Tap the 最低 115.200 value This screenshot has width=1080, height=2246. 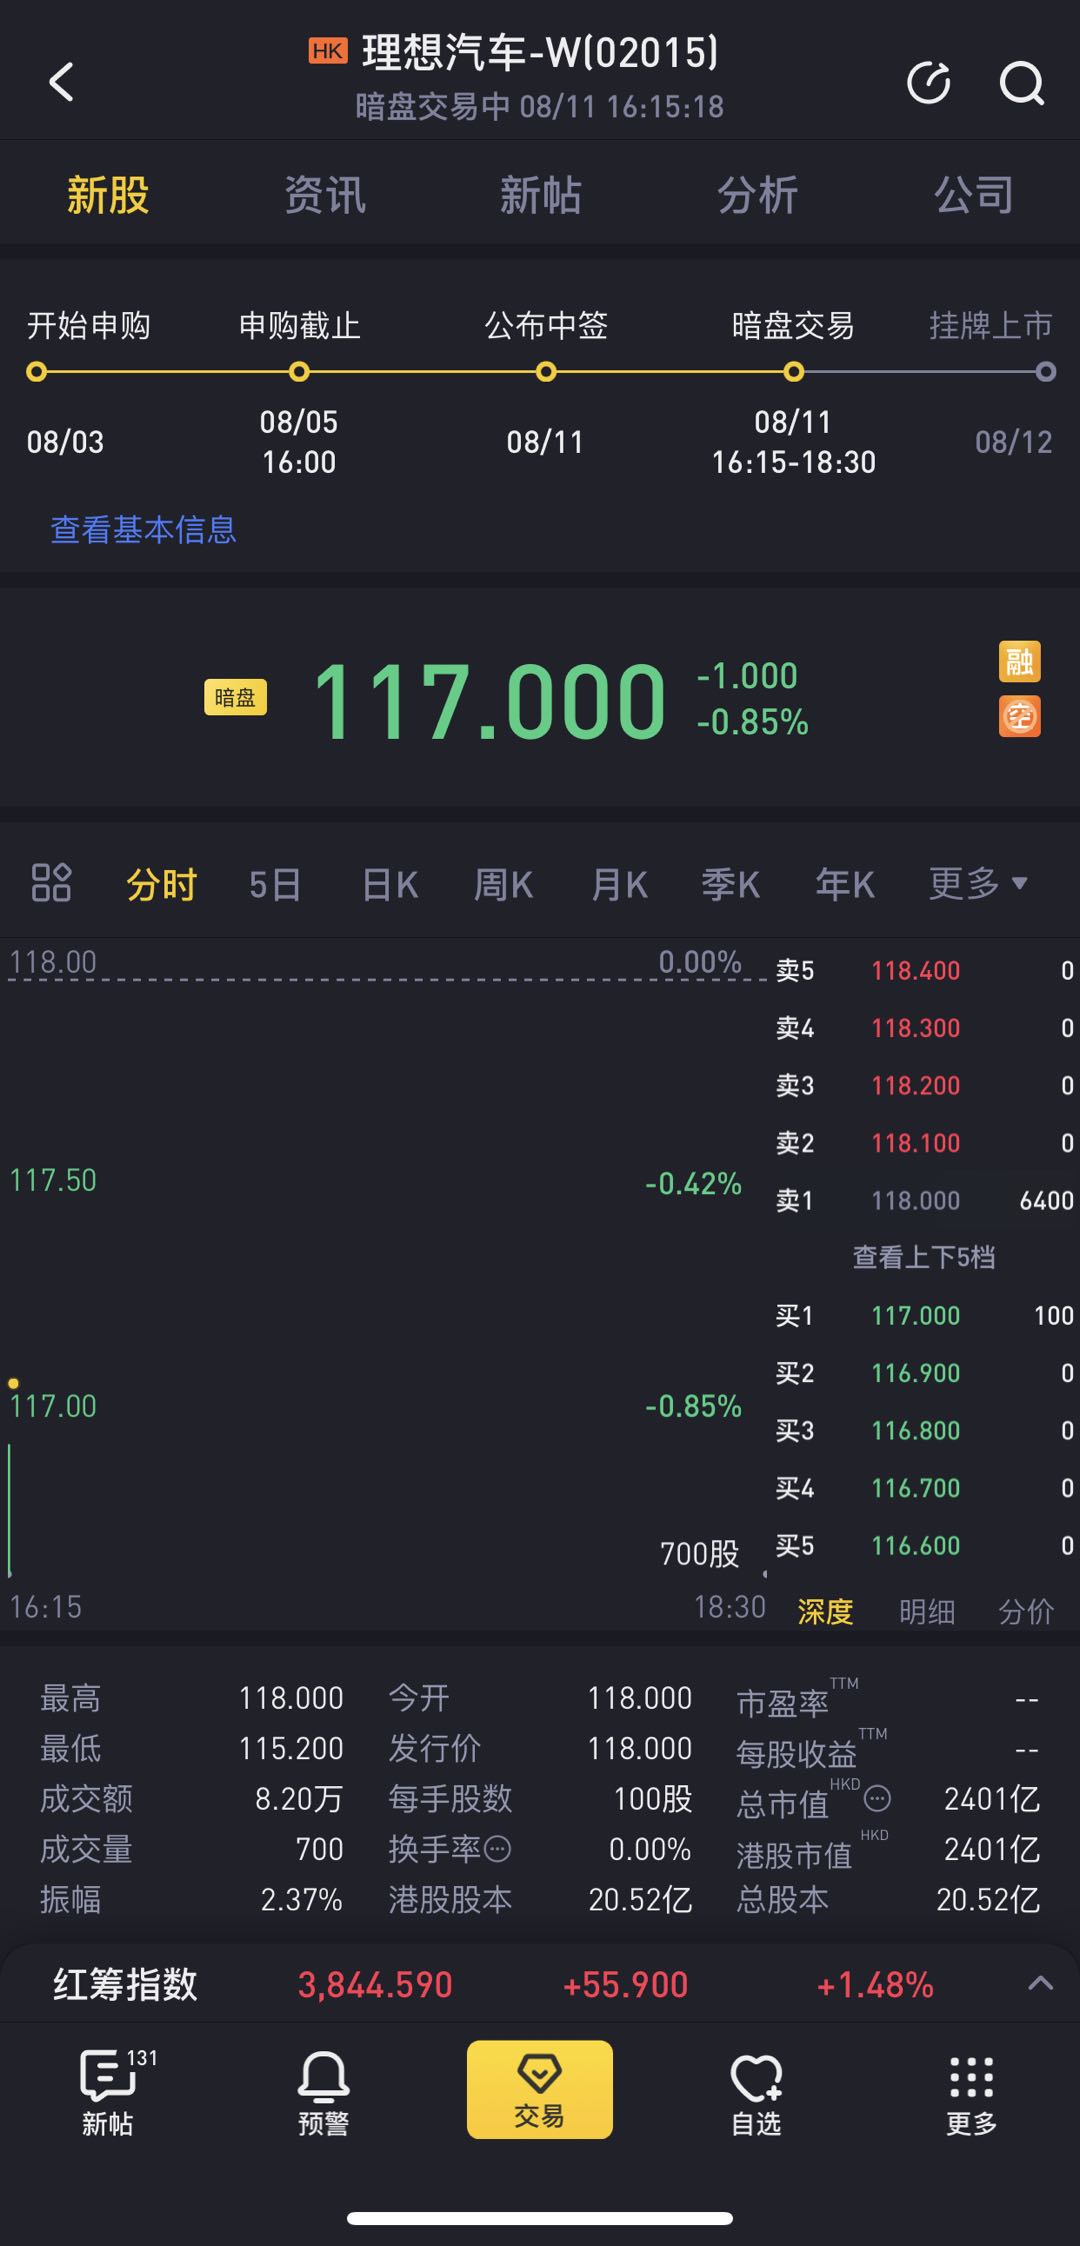point(291,1748)
